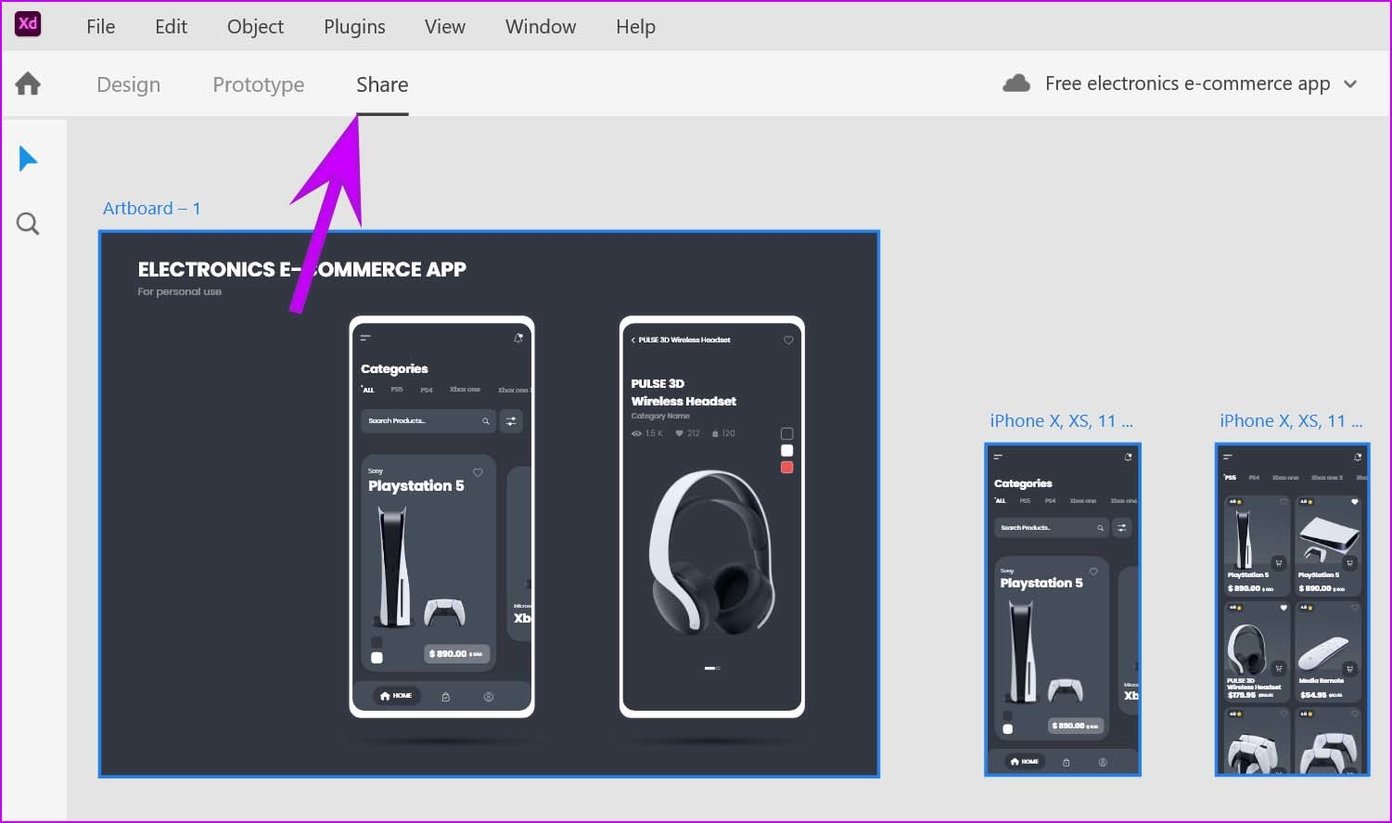
Task: Click the search field in Categories mockup
Action: pos(428,421)
